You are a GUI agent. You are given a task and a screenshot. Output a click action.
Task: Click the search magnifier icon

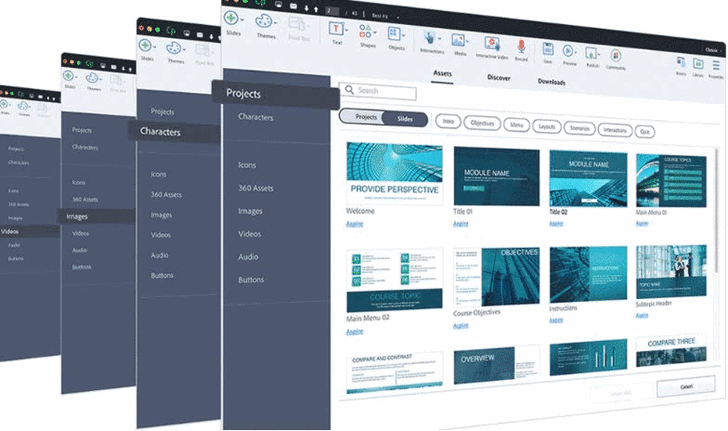pos(349,89)
